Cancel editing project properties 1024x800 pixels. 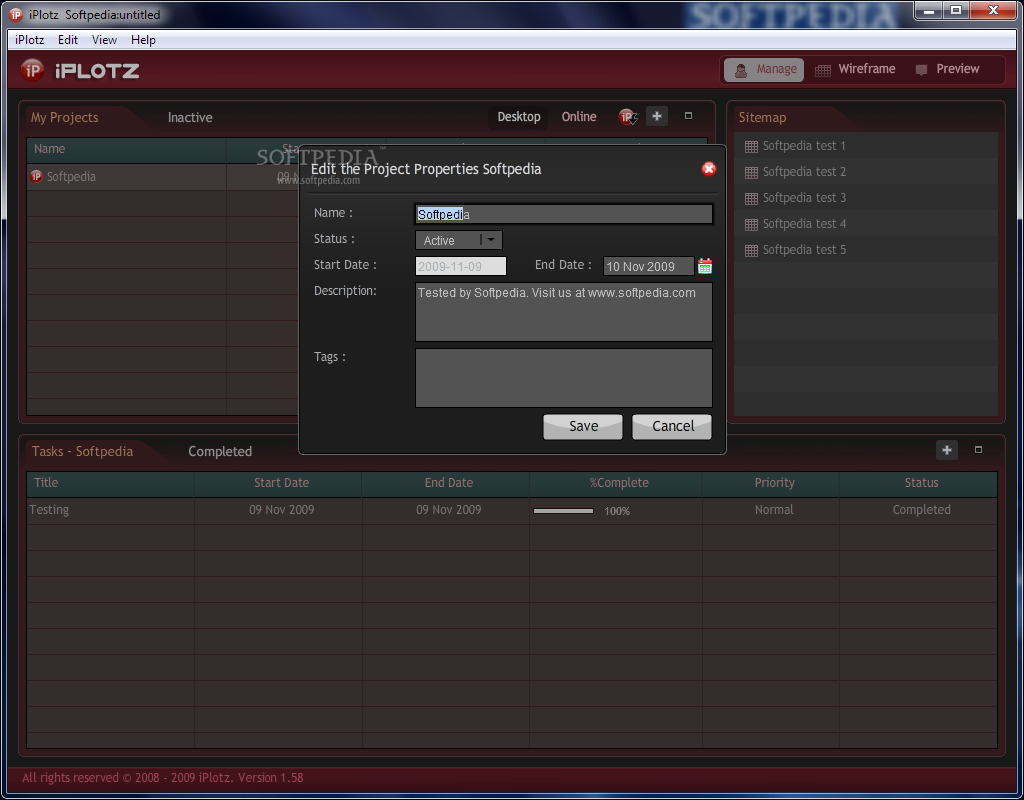(672, 426)
